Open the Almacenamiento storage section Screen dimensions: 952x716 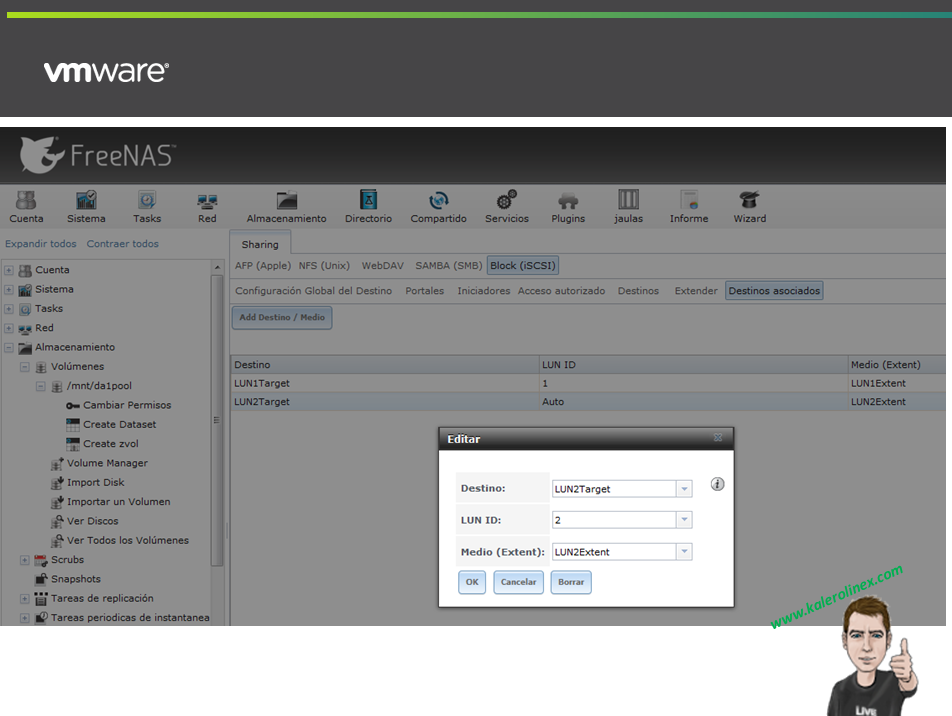tap(286, 205)
